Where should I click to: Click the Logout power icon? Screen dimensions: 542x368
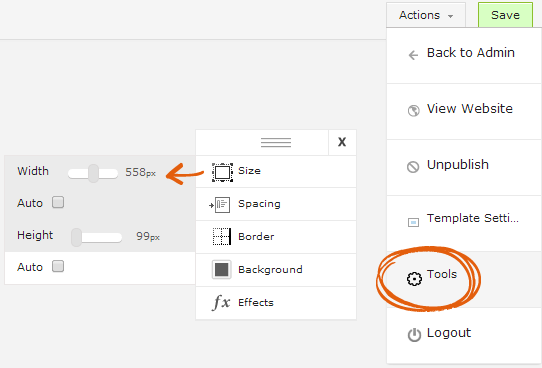coord(414,334)
